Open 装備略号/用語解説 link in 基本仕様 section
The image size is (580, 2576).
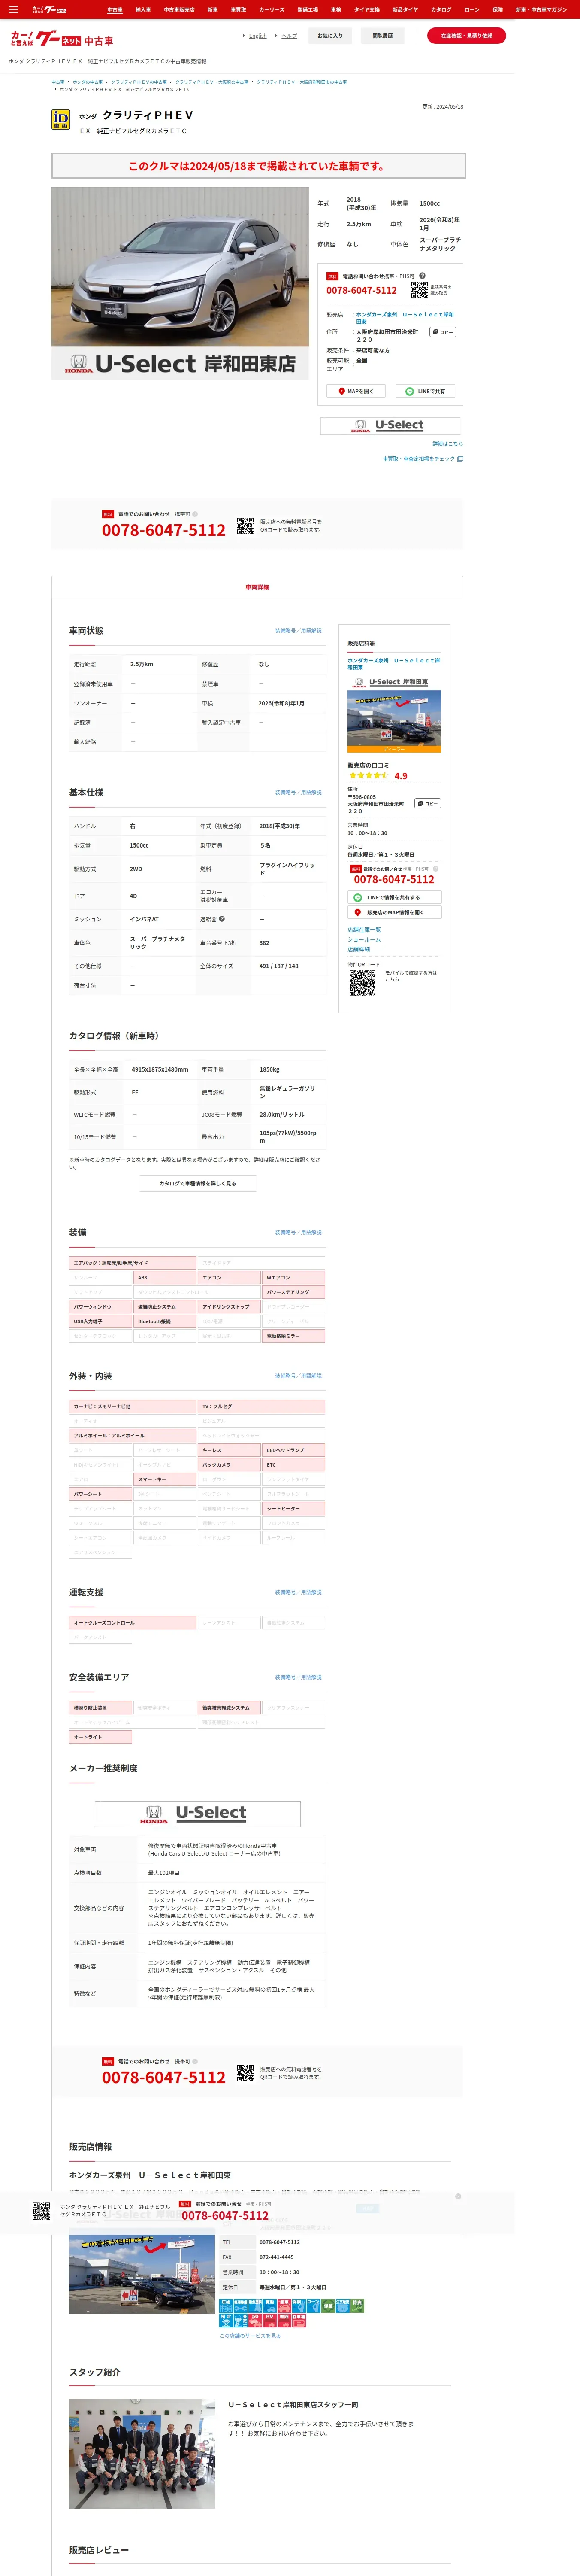[298, 793]
